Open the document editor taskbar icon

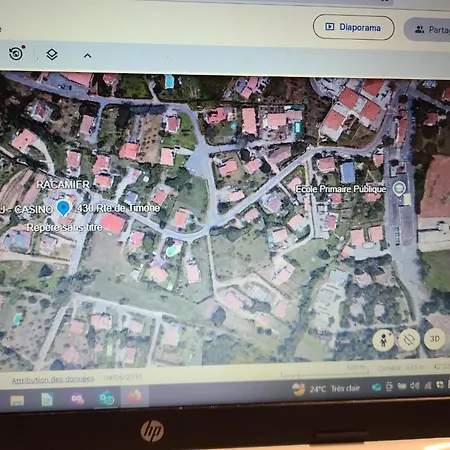(47, 399)
